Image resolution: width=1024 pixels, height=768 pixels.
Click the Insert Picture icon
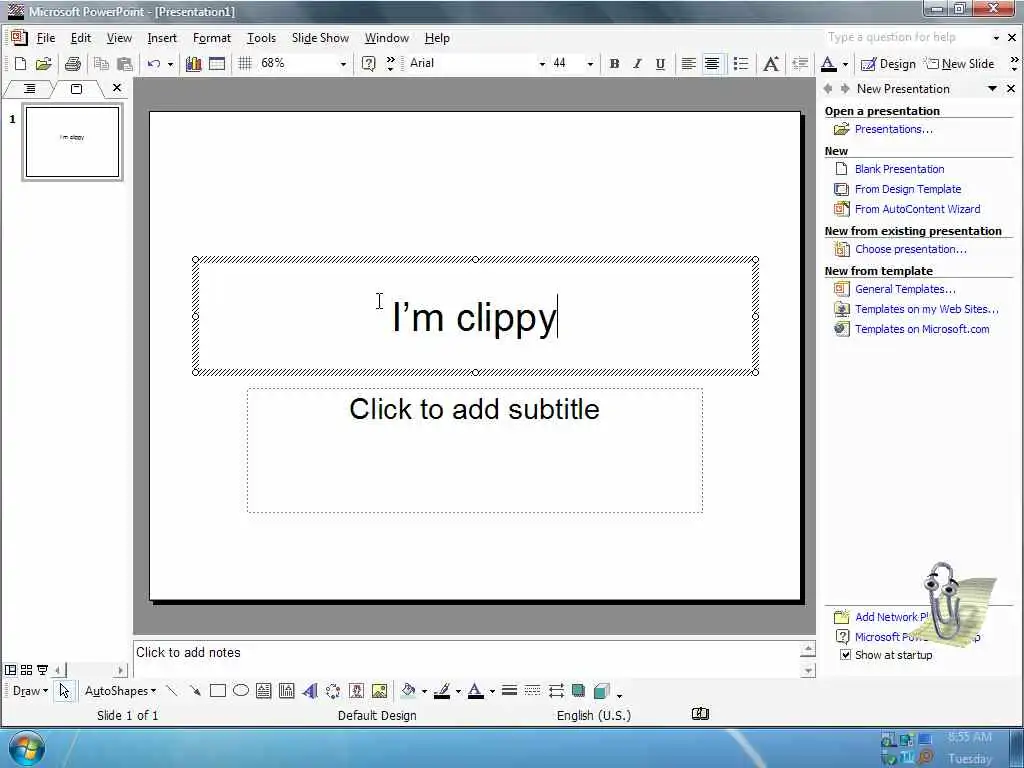click(379, 691)
